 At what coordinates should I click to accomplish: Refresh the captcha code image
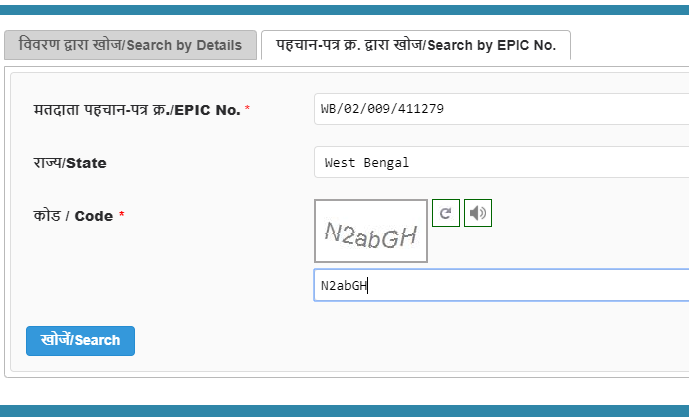(446, 213)
